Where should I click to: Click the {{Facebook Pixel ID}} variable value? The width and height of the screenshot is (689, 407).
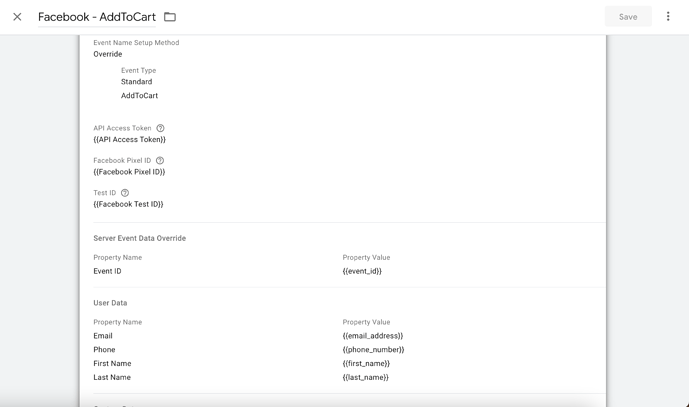pos(129,172)
